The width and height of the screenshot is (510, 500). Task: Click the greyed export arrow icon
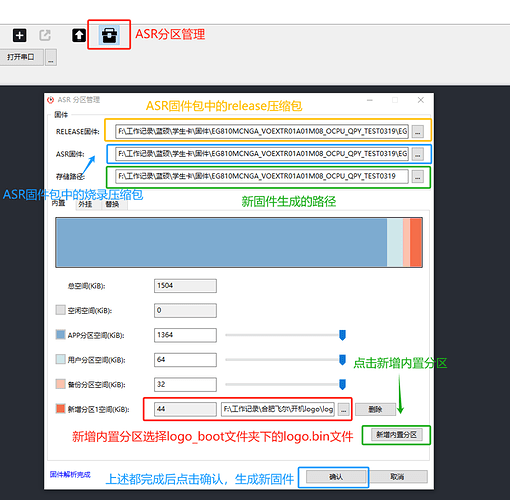tap(45, 35)
